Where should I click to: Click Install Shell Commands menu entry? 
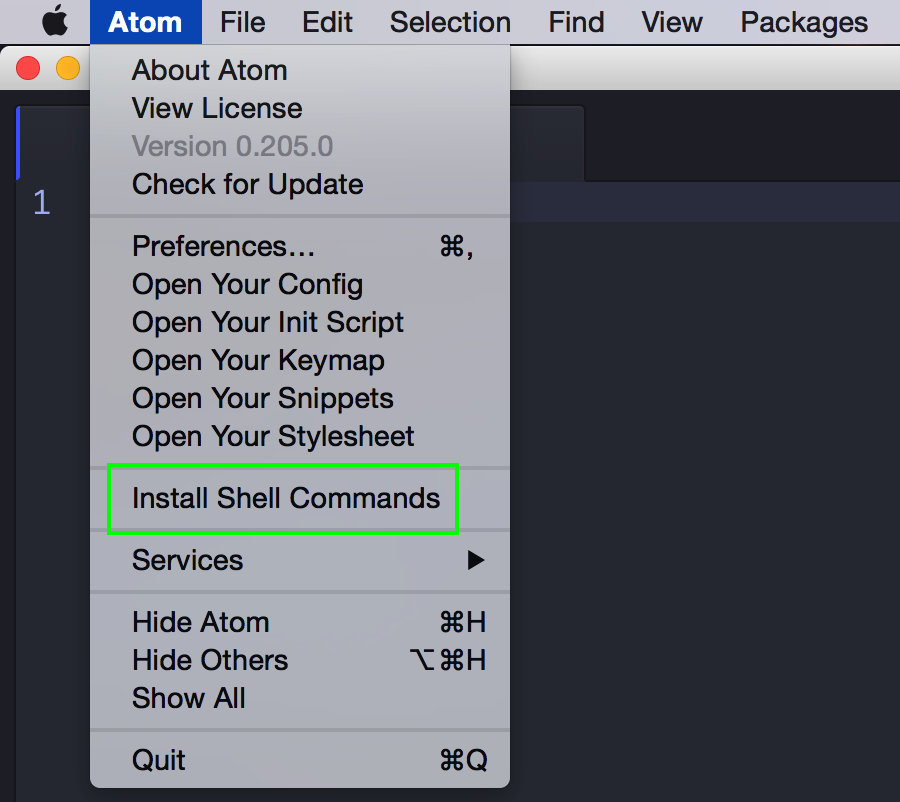[285, 498]
